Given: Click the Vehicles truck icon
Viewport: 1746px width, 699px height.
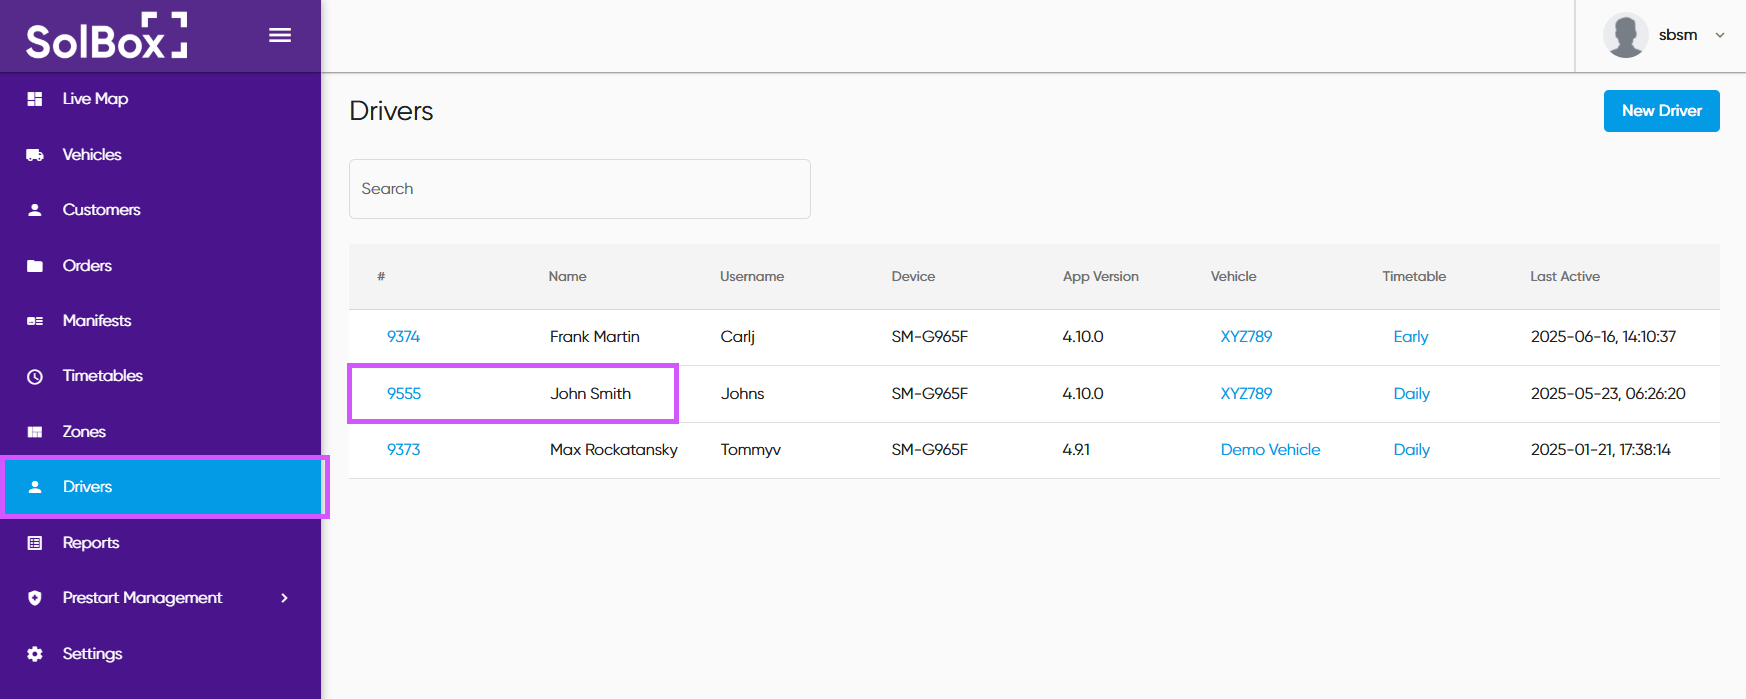Looking at the screenshot, I should pyautogui.click(x=35, y=155).
